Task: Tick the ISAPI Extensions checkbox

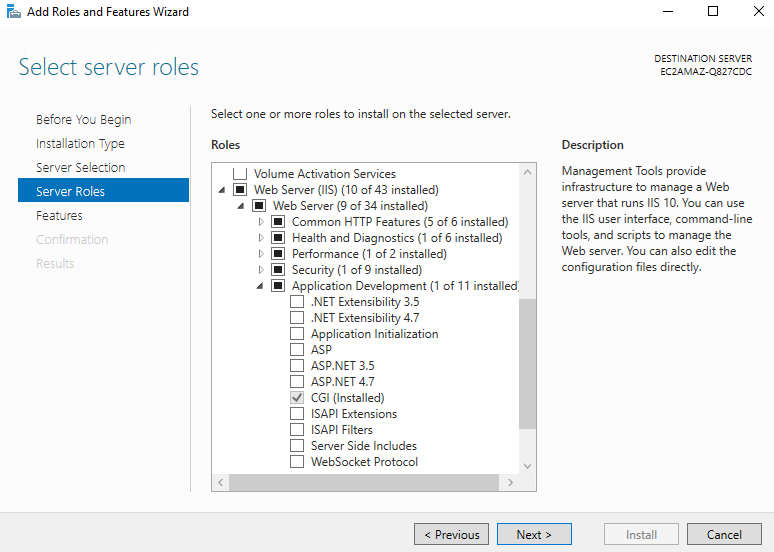Action: click(x=297, y=414)
